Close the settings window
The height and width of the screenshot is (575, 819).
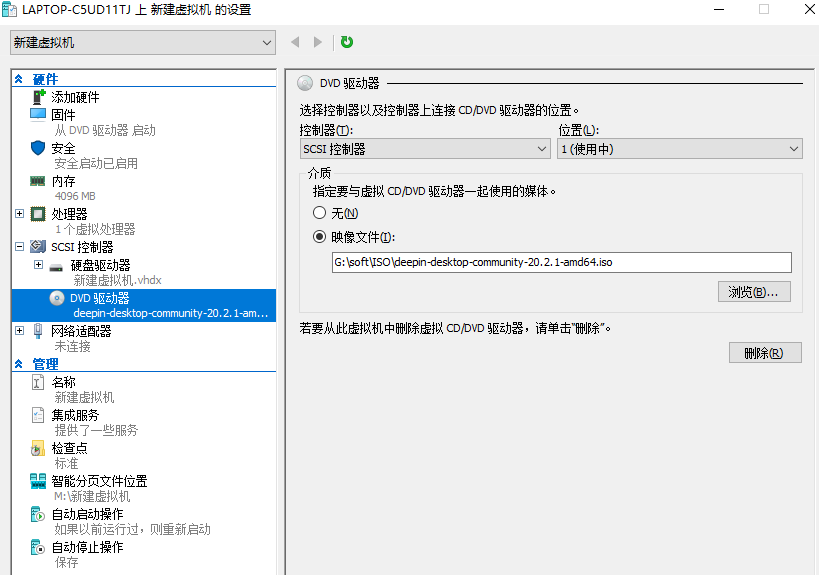(x=809, y=9)
